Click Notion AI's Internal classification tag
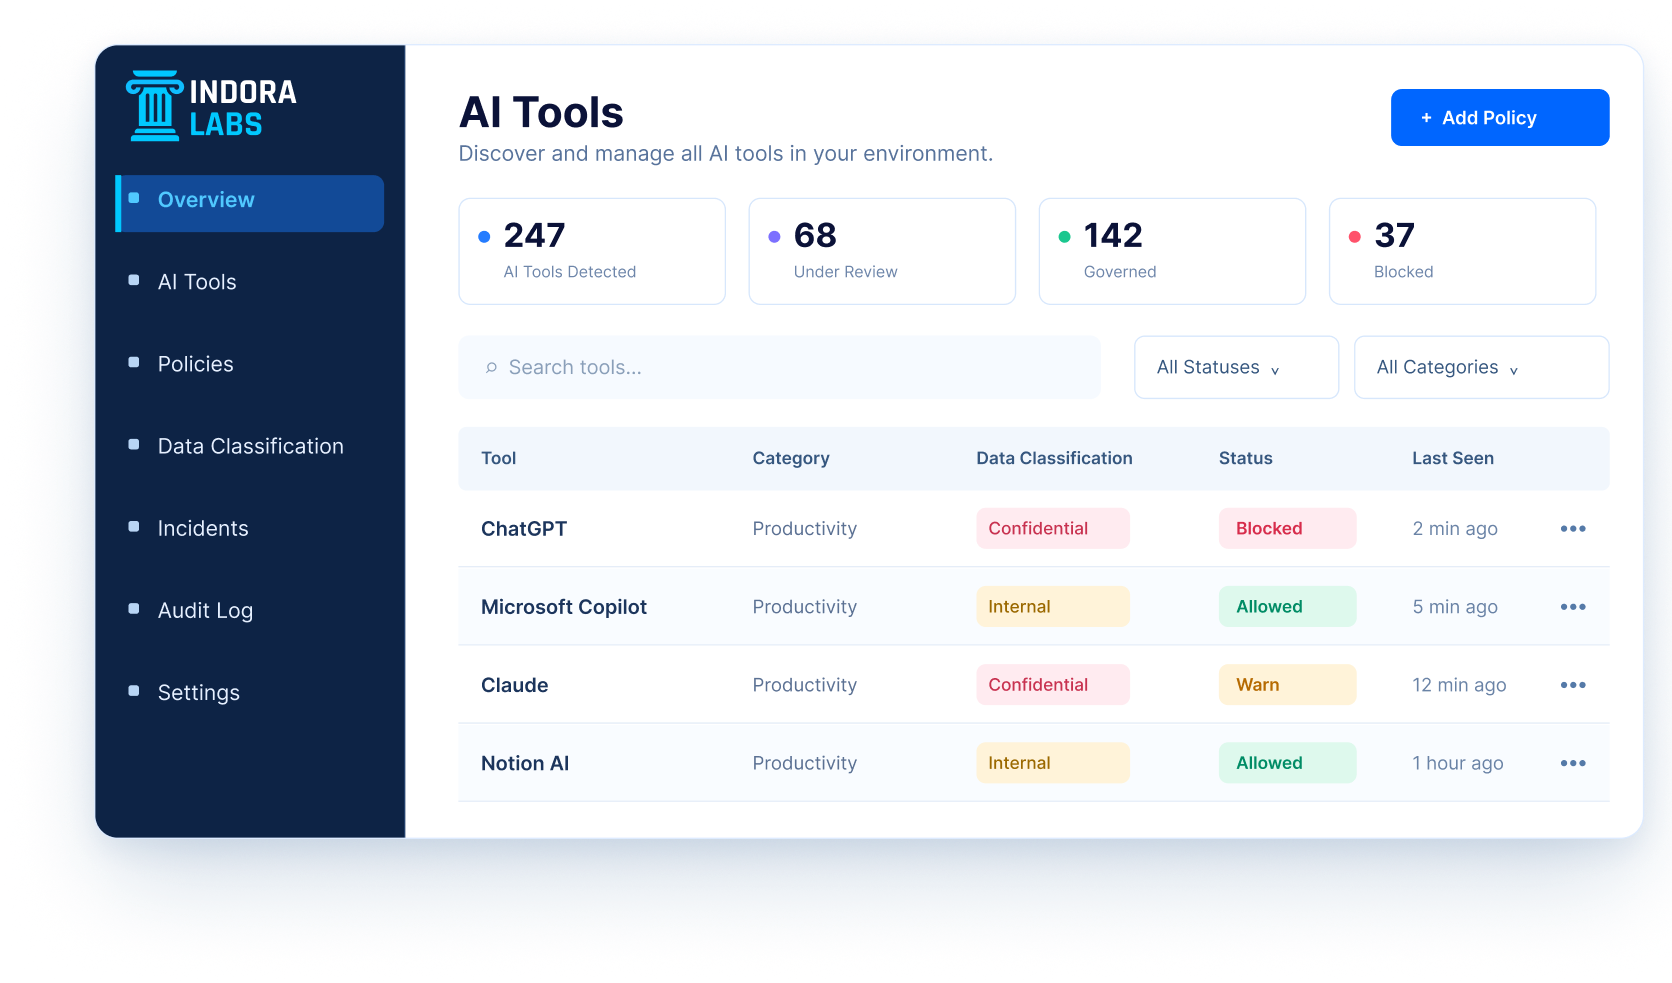Screen dimensions: 1672x983 click(x=1053, y=762)
